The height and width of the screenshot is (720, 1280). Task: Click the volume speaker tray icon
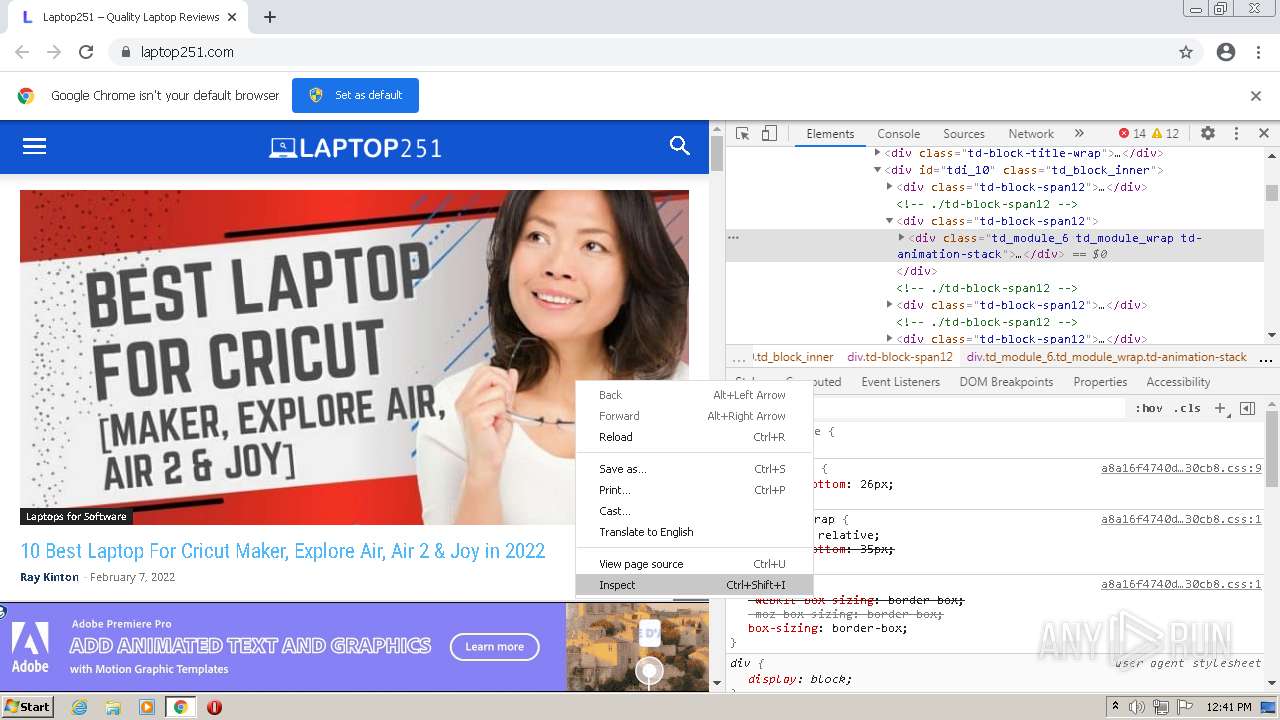tap(1139, 707)
